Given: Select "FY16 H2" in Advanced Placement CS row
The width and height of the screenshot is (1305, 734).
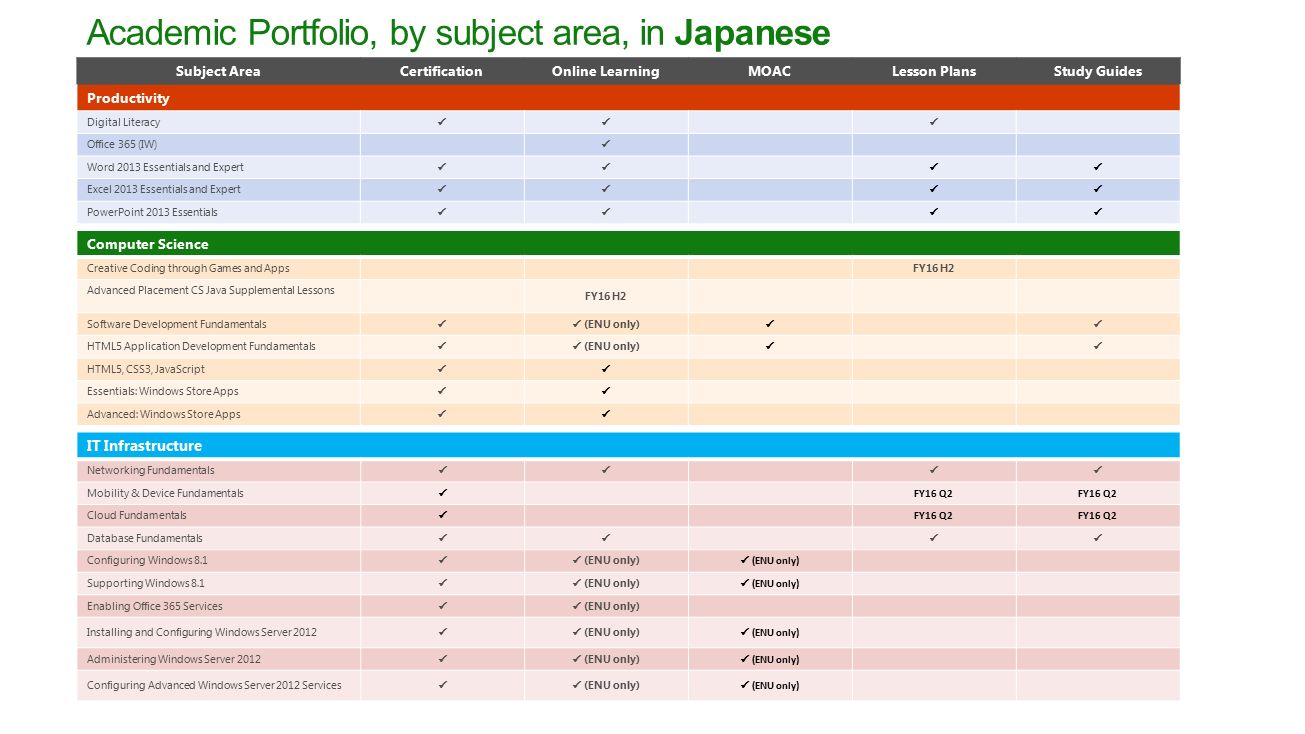Looking at the screenshot, I should [605, 296].
